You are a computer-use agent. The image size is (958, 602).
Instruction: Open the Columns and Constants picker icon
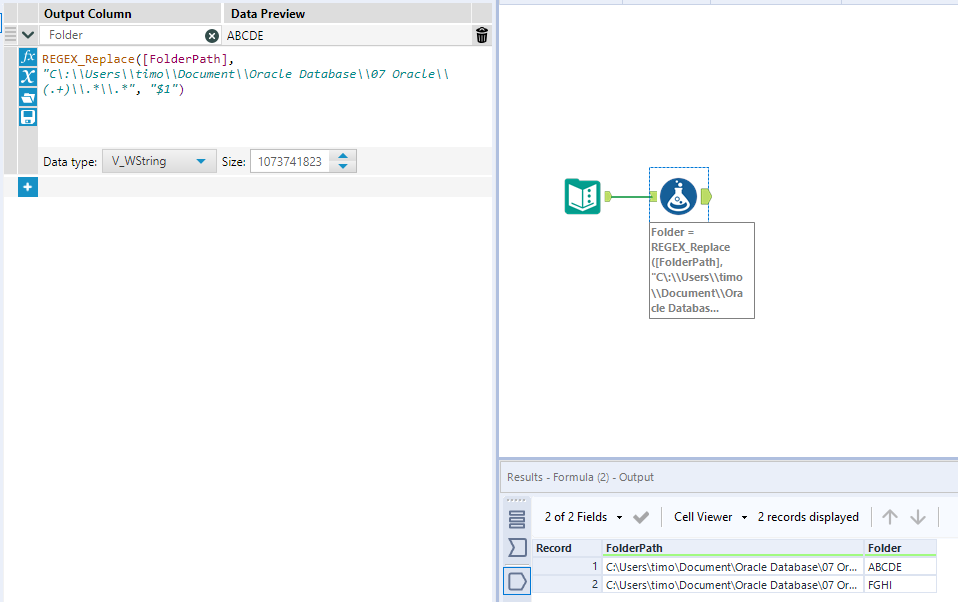pyautogui.click(x=28, y=77)
